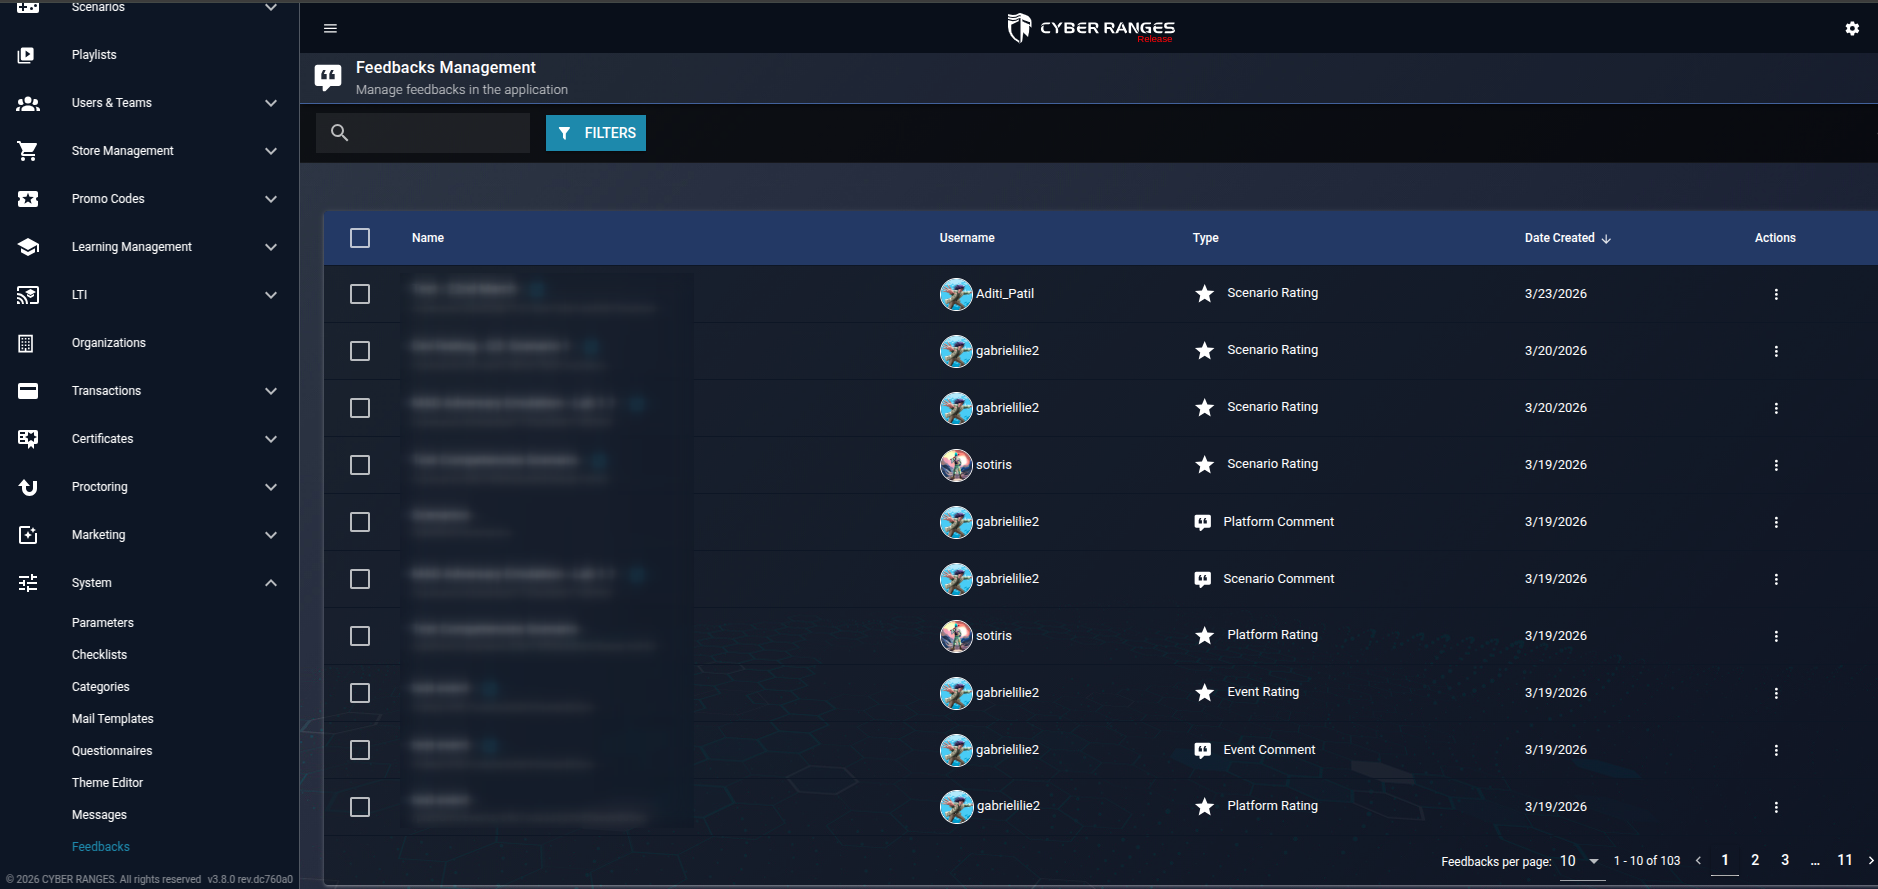Go to page 2 of feedbacks
The height and width of the screenshot is (889, 1878).
point(1755,860)
